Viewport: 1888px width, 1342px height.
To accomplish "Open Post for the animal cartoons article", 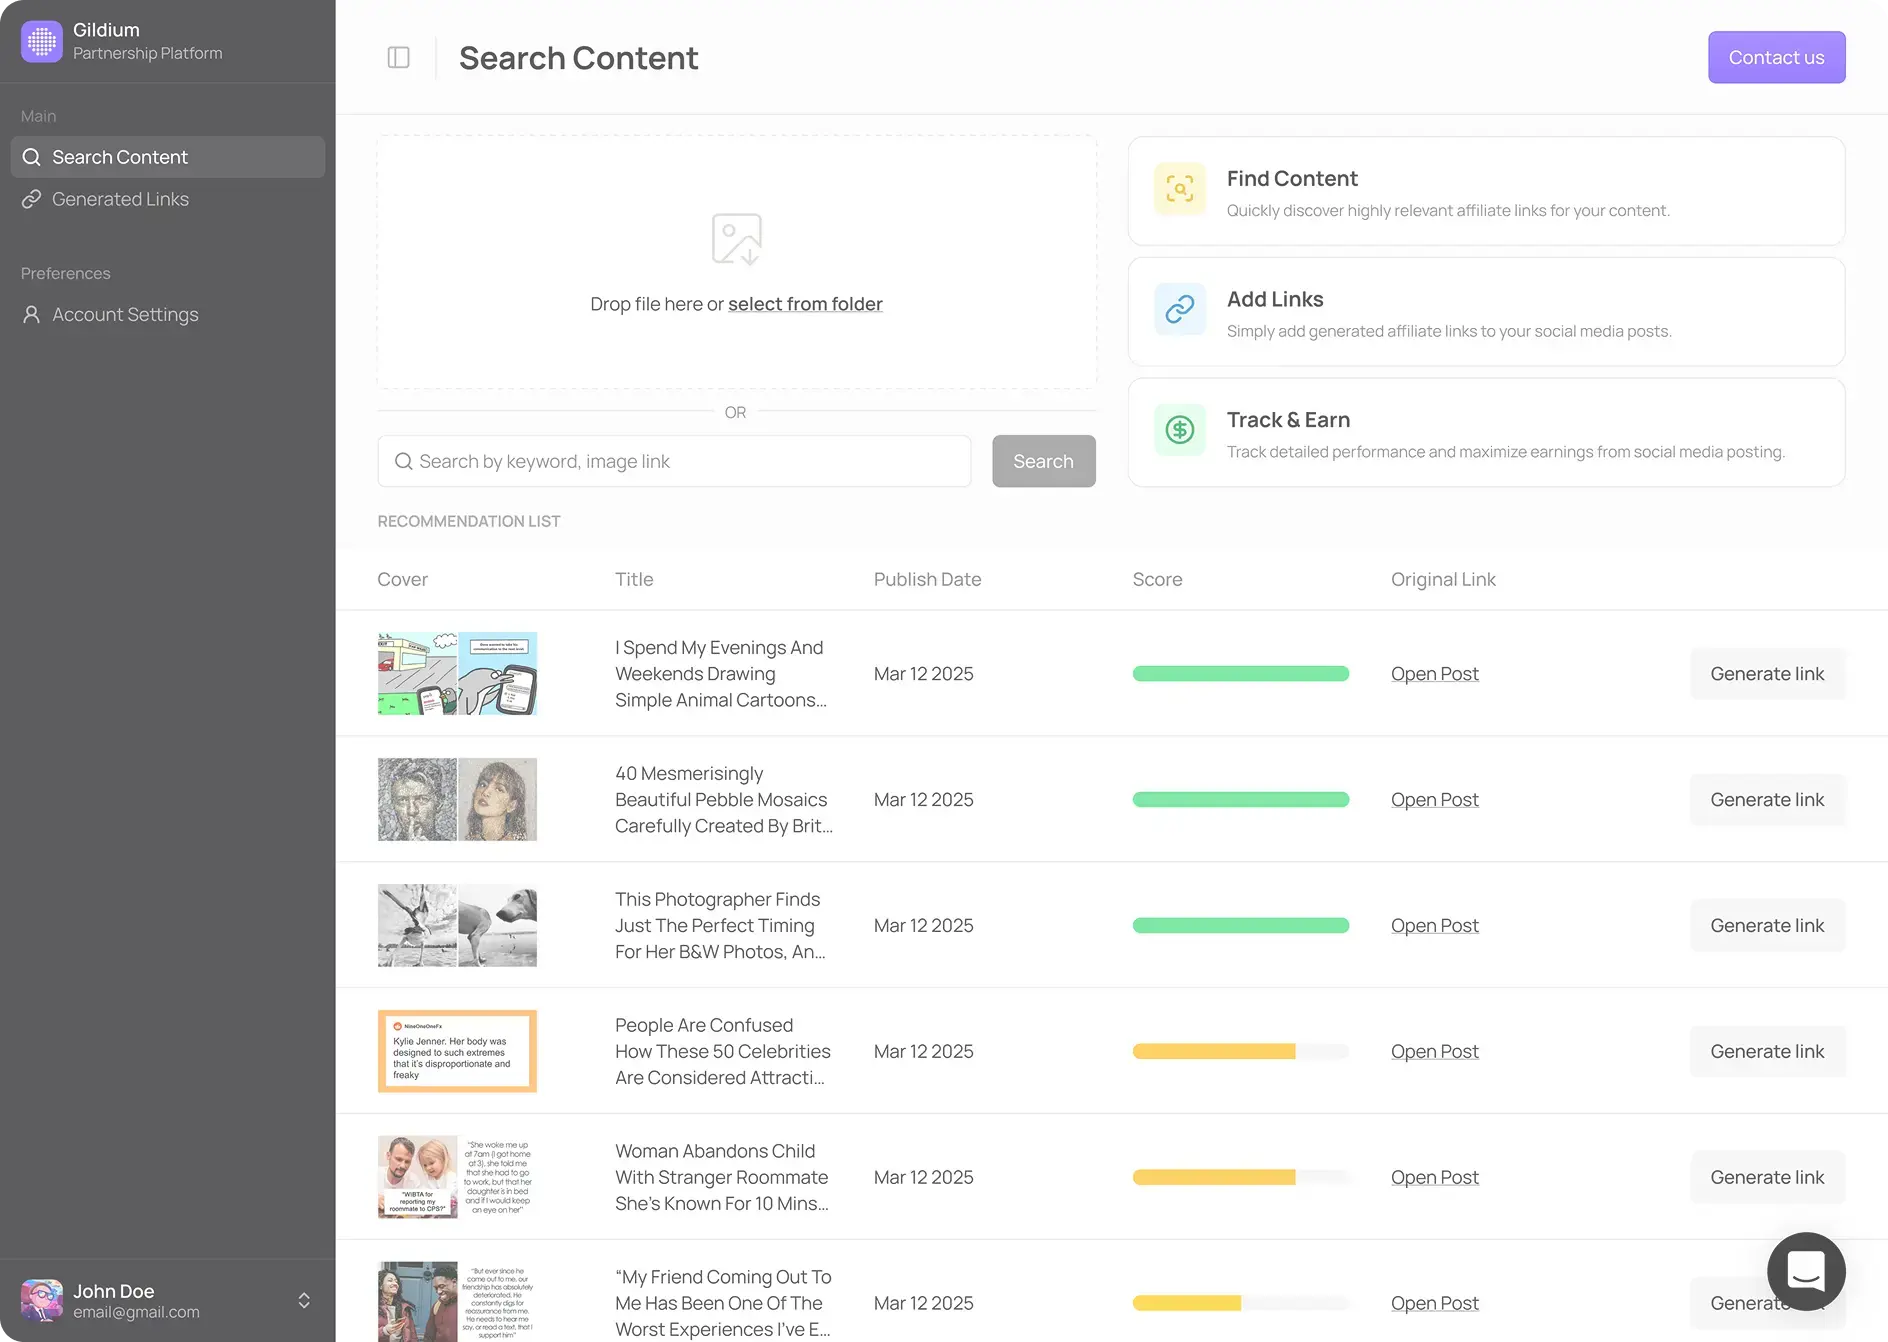I will click(1434, 673).
